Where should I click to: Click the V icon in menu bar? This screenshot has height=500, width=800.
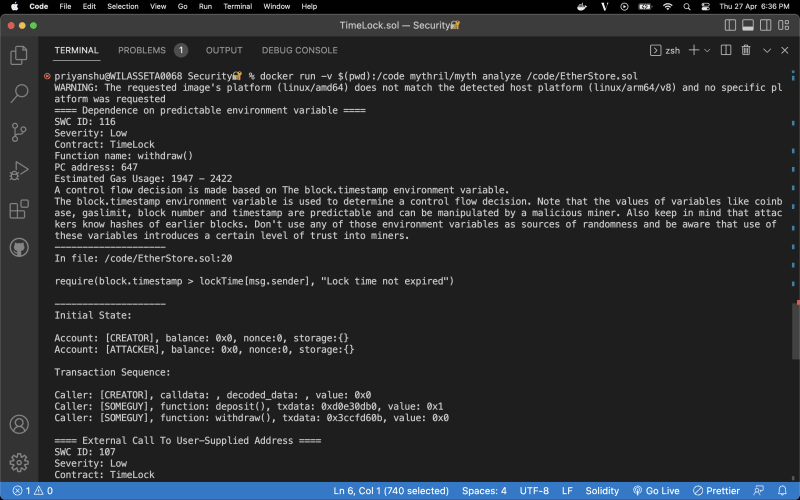pos(605,6)
